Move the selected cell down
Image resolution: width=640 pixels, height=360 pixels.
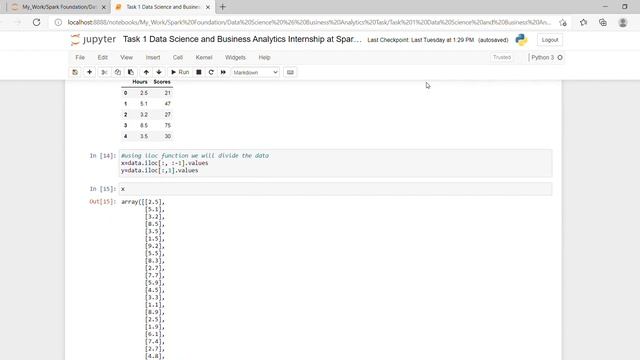point(159,72)
